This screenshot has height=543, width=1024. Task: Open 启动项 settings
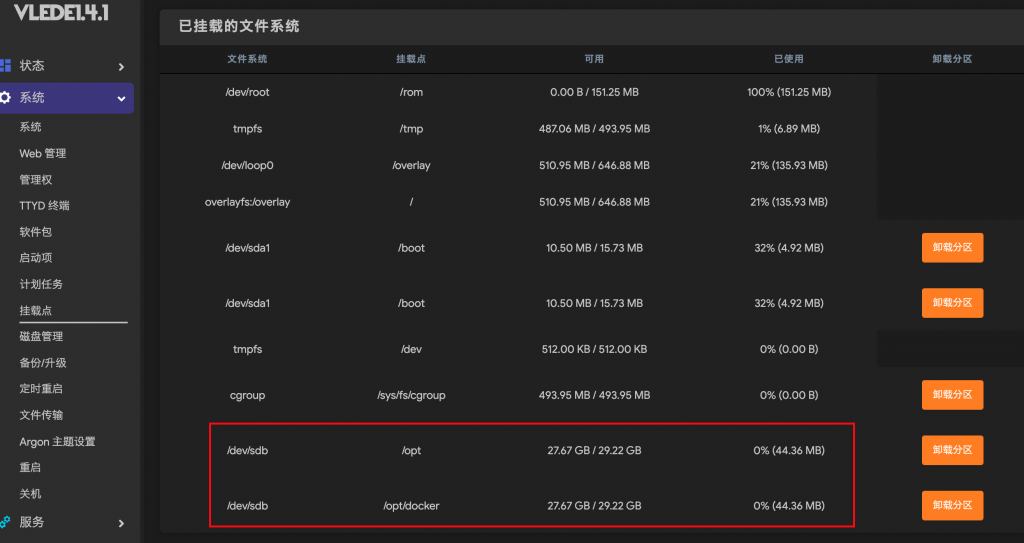click(x=35, y=258)
